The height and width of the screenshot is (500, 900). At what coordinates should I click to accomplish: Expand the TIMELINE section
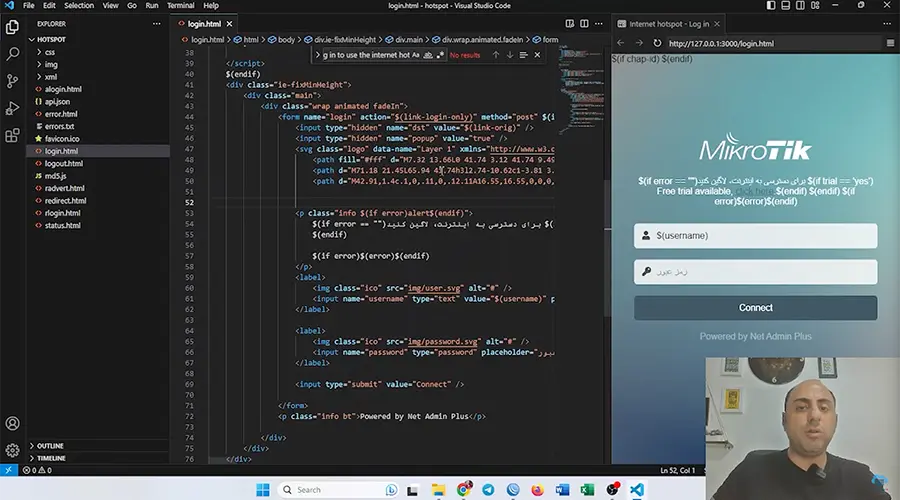[98, 458]
